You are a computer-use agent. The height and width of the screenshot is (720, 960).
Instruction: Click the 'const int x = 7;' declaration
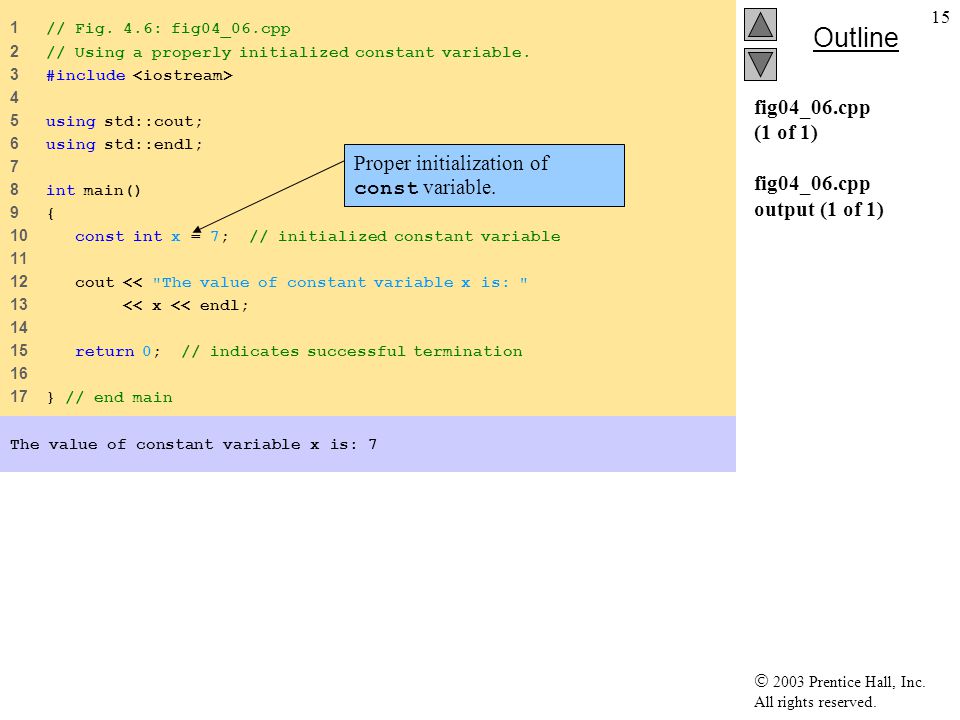(x=151, y=236)
